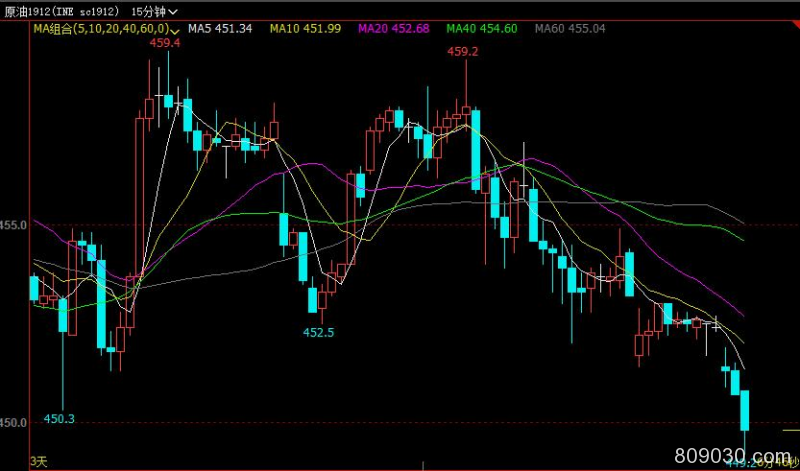This screenshot has height=471, width=800.
Task: Click the 450.3 low price label
Action: click(x=59, y=419)
